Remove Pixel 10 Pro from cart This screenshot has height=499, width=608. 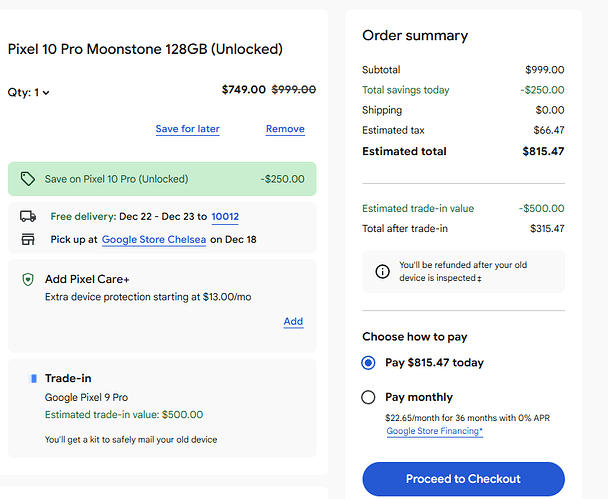[285, 129]
